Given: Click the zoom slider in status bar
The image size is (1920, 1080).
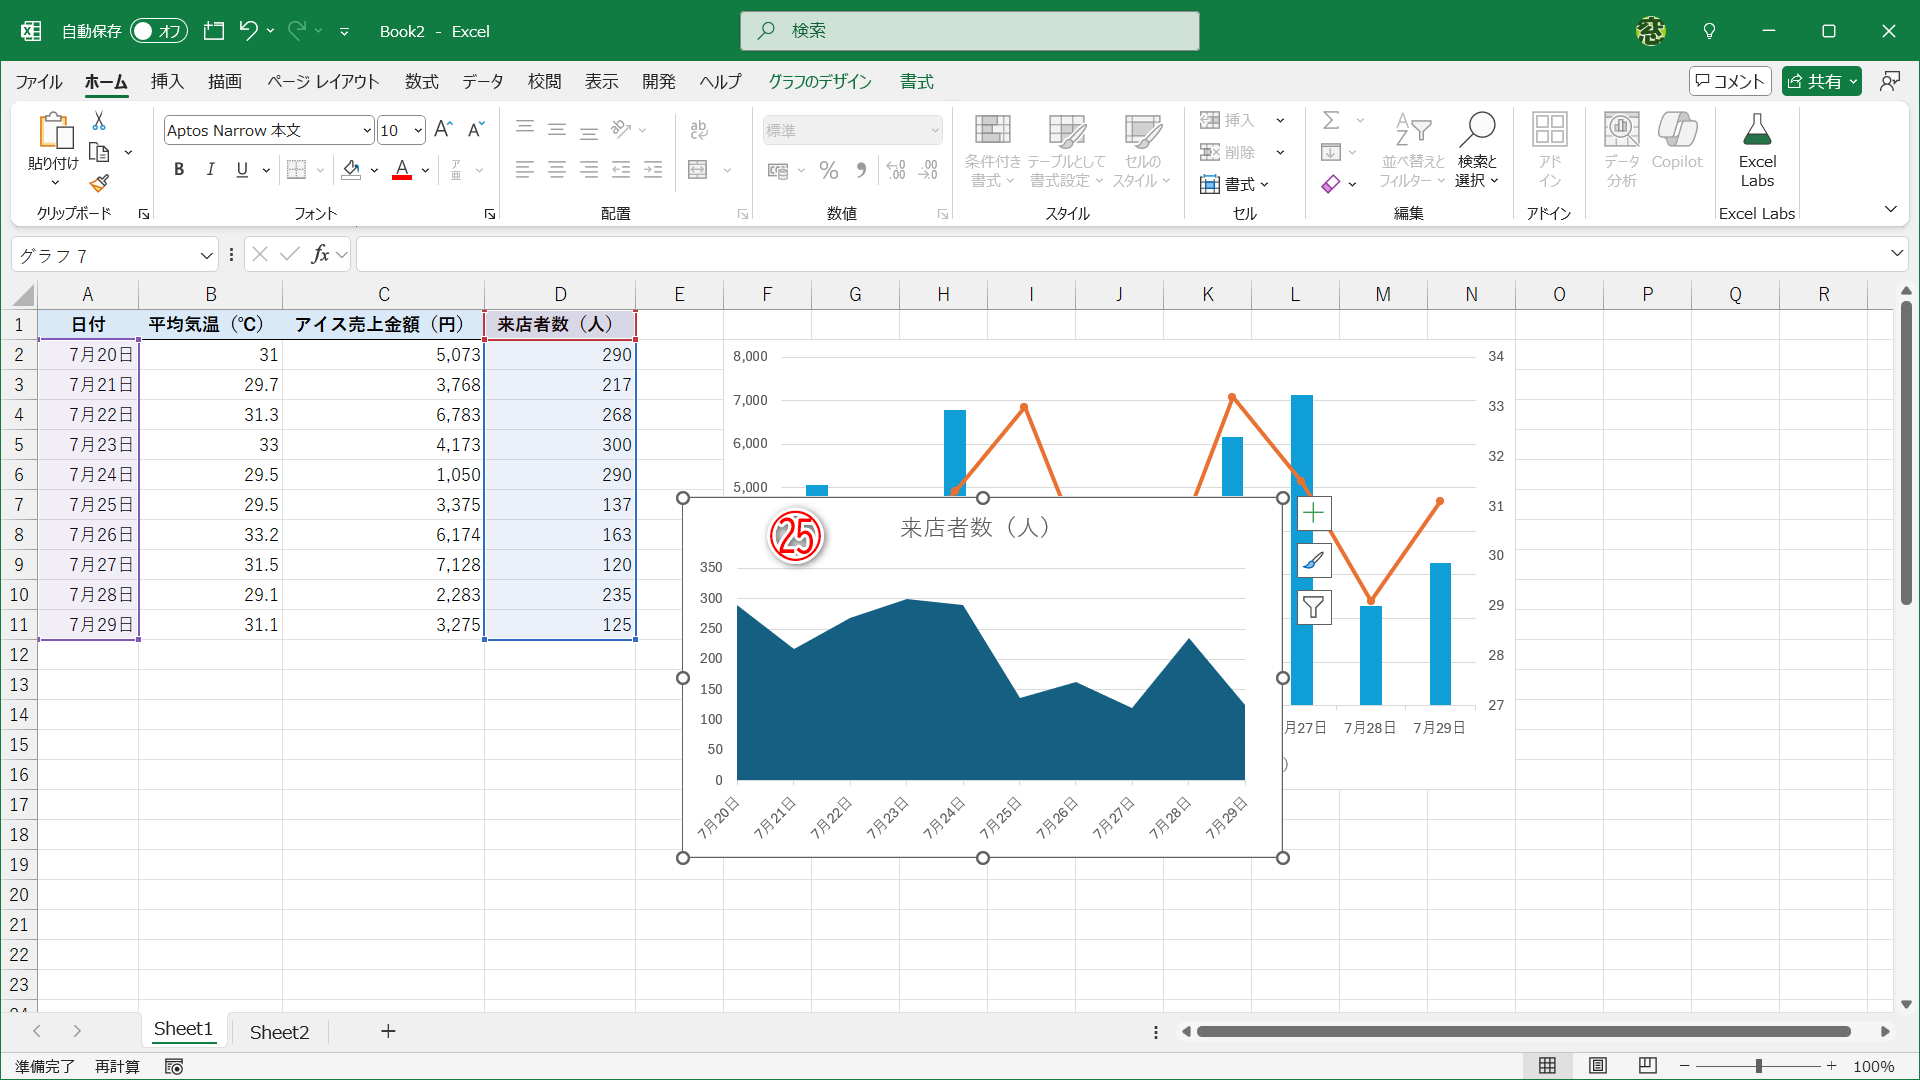Looking at the screenshot, I should [1758, 1066].
